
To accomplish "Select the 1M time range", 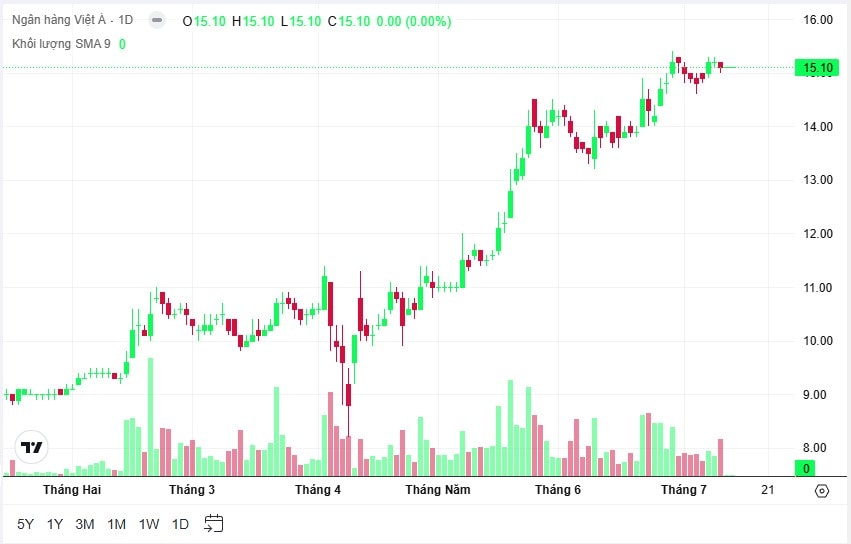I will [116, 524].
